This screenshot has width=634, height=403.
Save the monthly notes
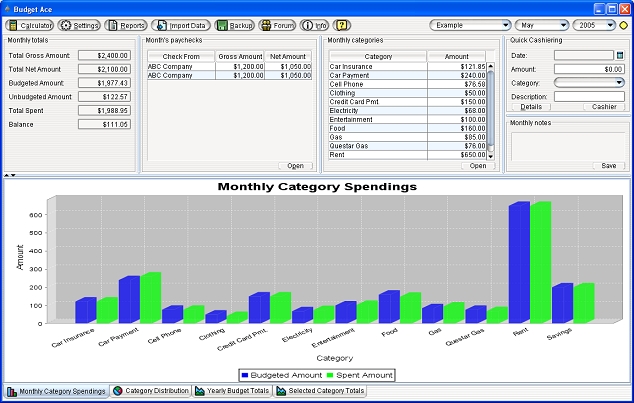coord(609,166)
